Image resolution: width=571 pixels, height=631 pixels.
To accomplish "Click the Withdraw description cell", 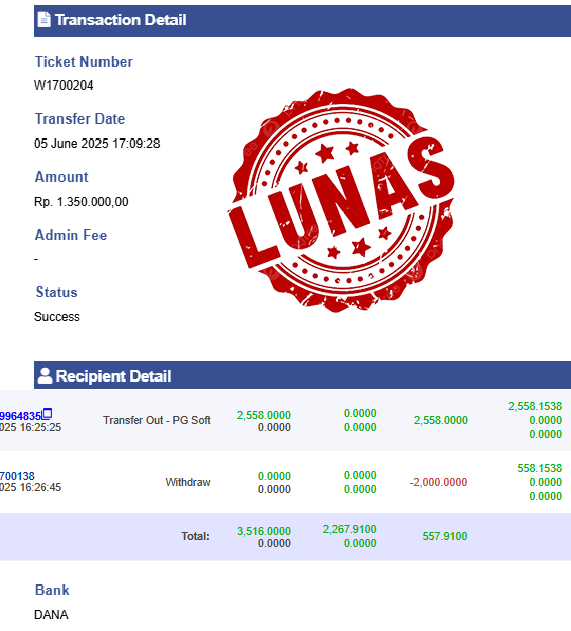I will pyautogui.click(x=188, y=482).
